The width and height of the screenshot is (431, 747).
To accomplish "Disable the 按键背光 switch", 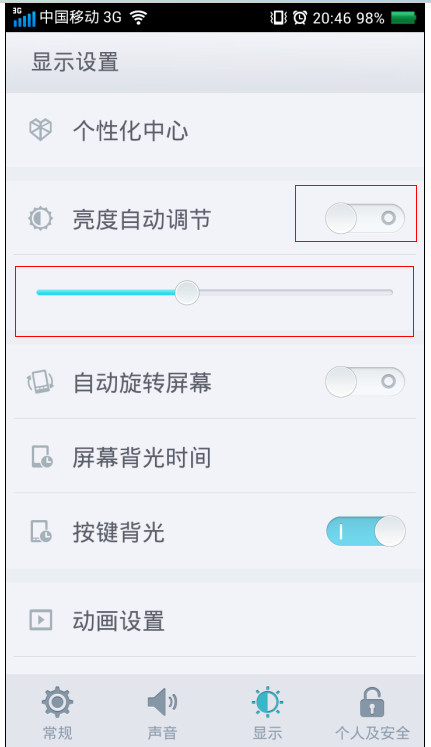I will click(x=366, y=531).
